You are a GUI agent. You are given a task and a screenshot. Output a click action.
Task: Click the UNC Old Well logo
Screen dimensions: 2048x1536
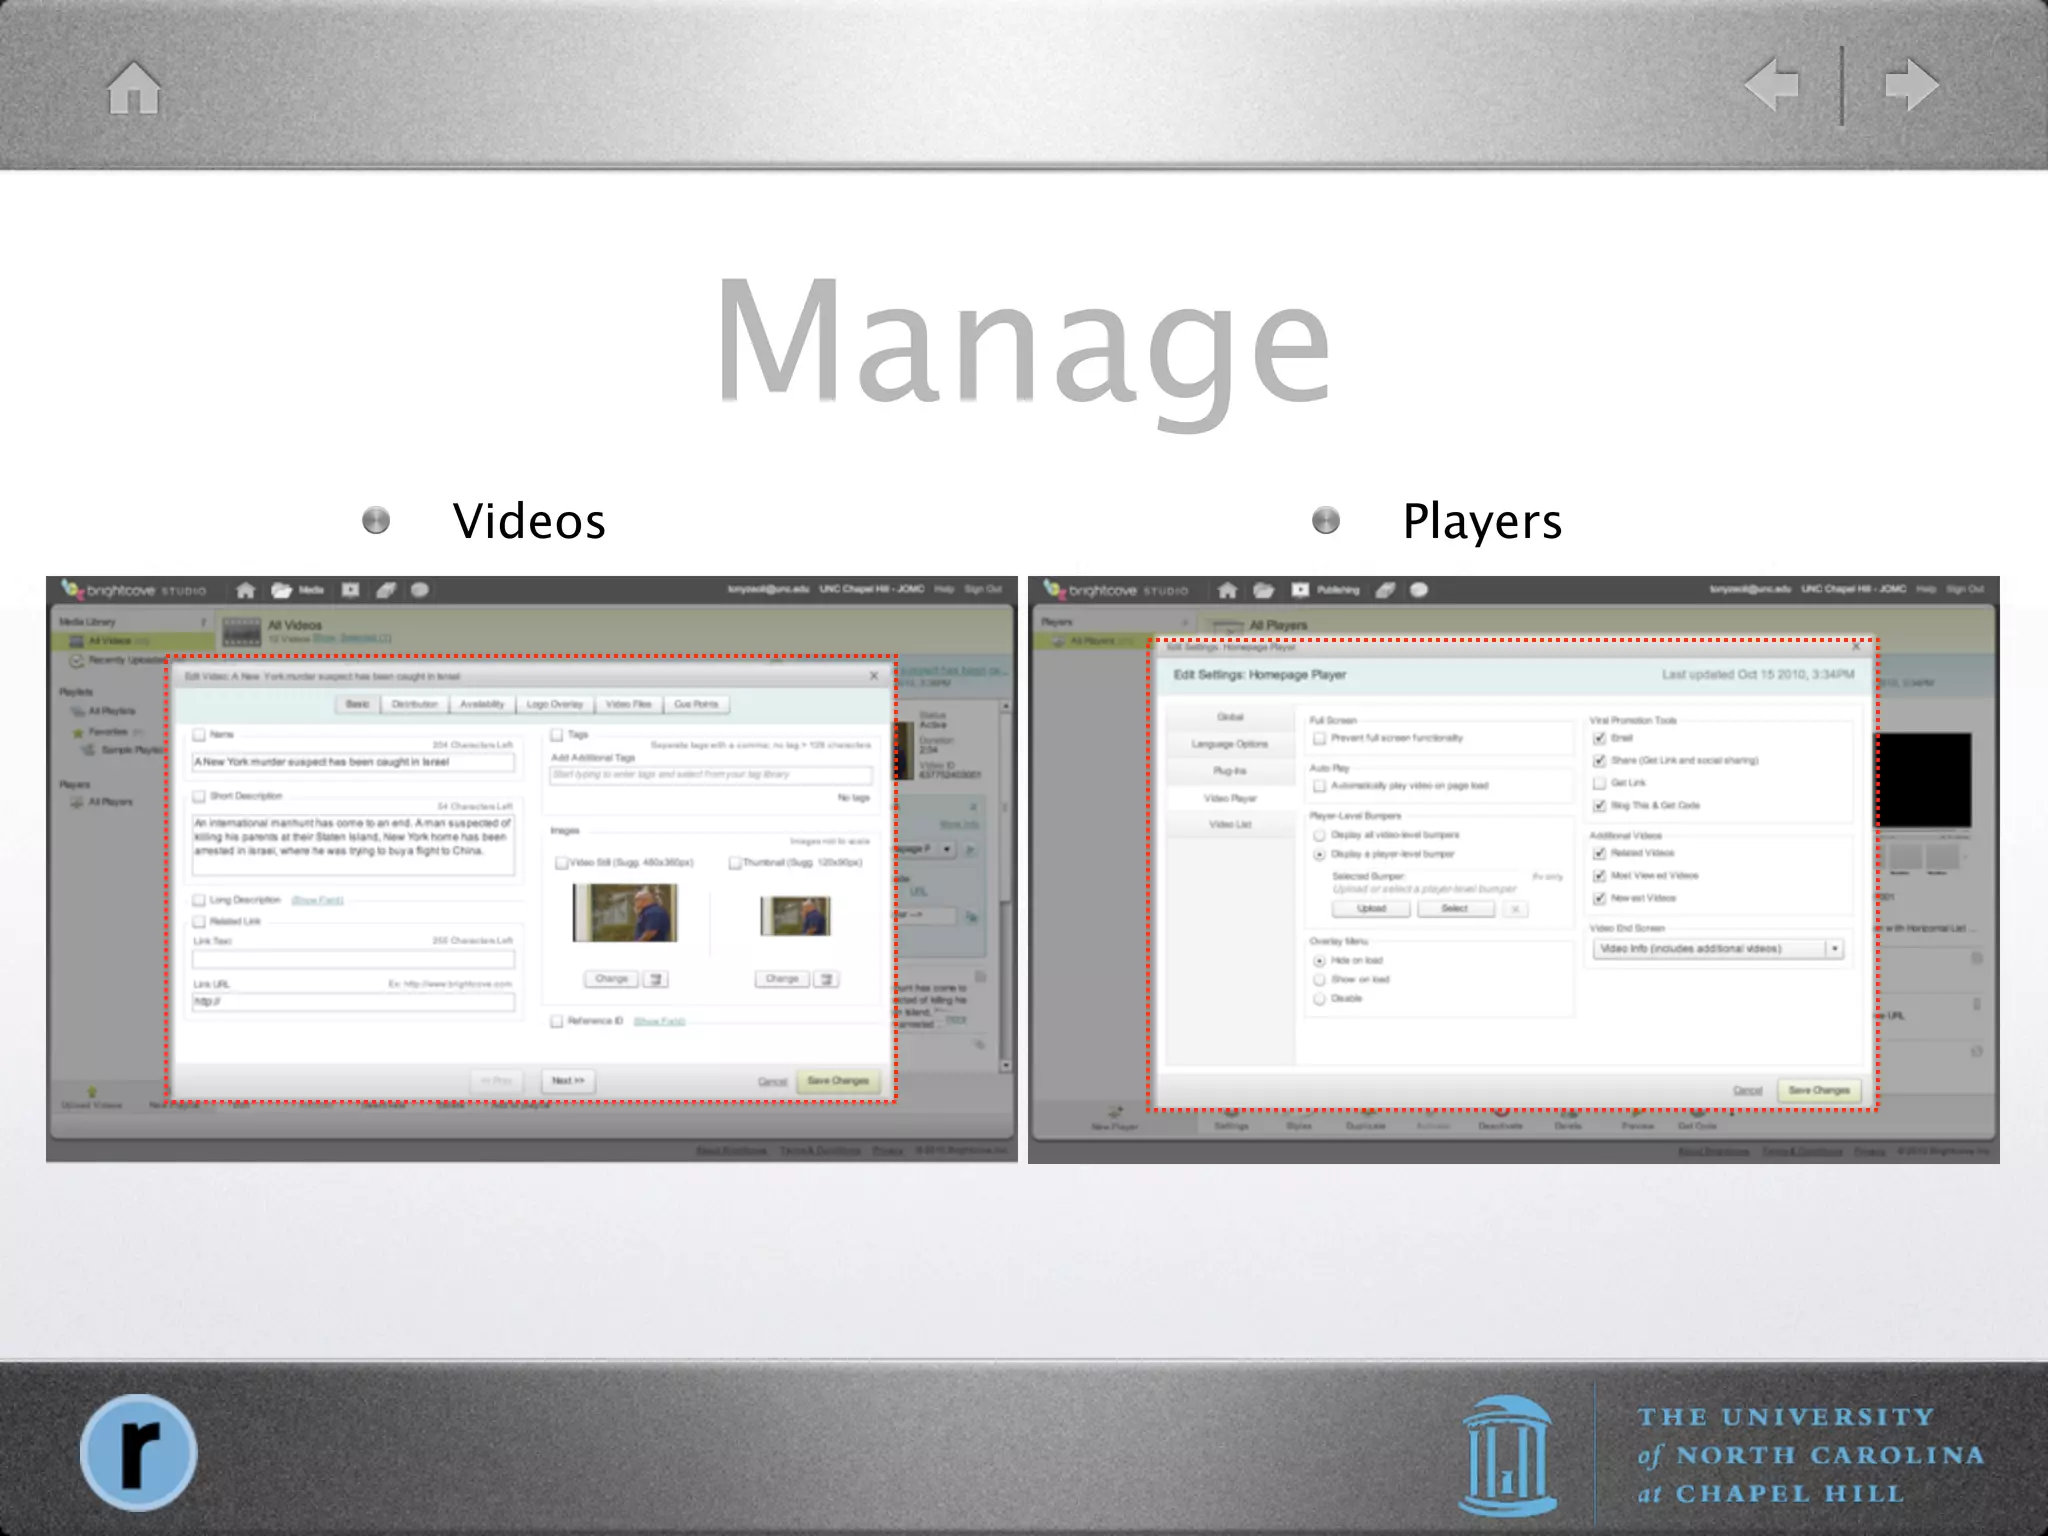[x=1508, y=1455]
